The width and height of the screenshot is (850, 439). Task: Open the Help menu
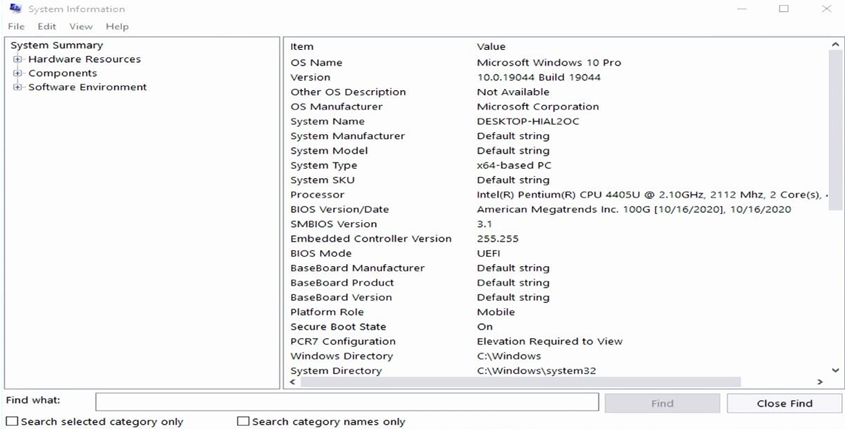pos(117,26)
